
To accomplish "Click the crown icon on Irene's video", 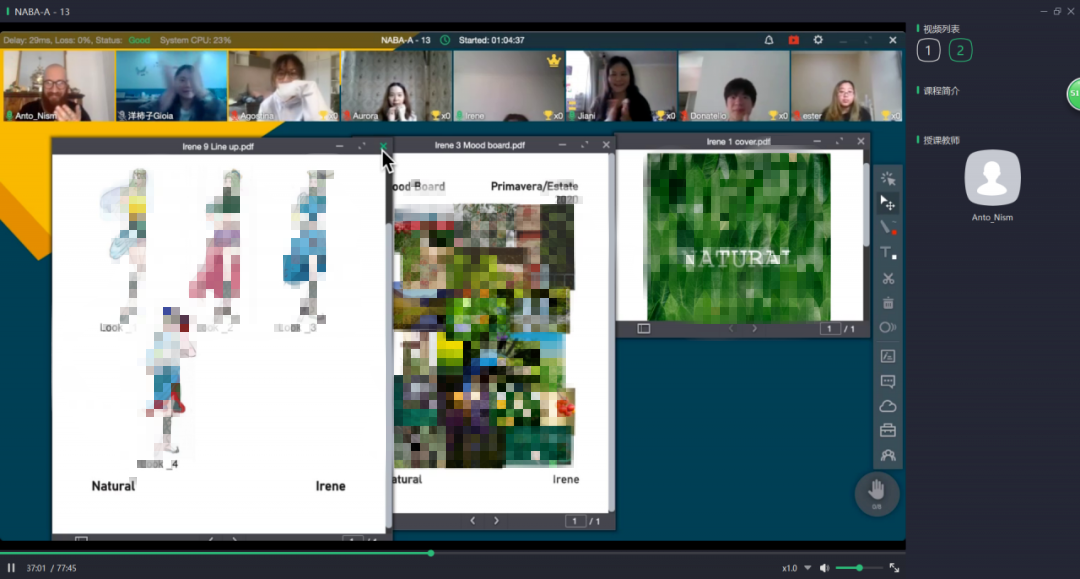I will point(554,61).
